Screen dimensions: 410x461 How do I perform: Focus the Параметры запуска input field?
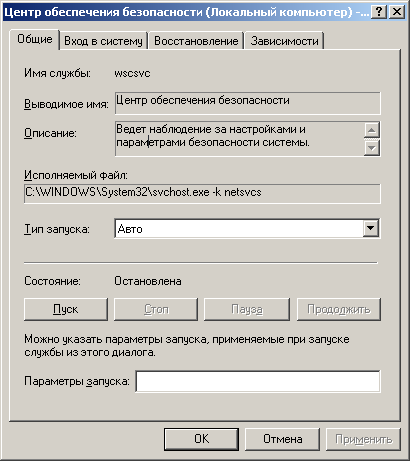pyautogui.click(x=258, y=381)
